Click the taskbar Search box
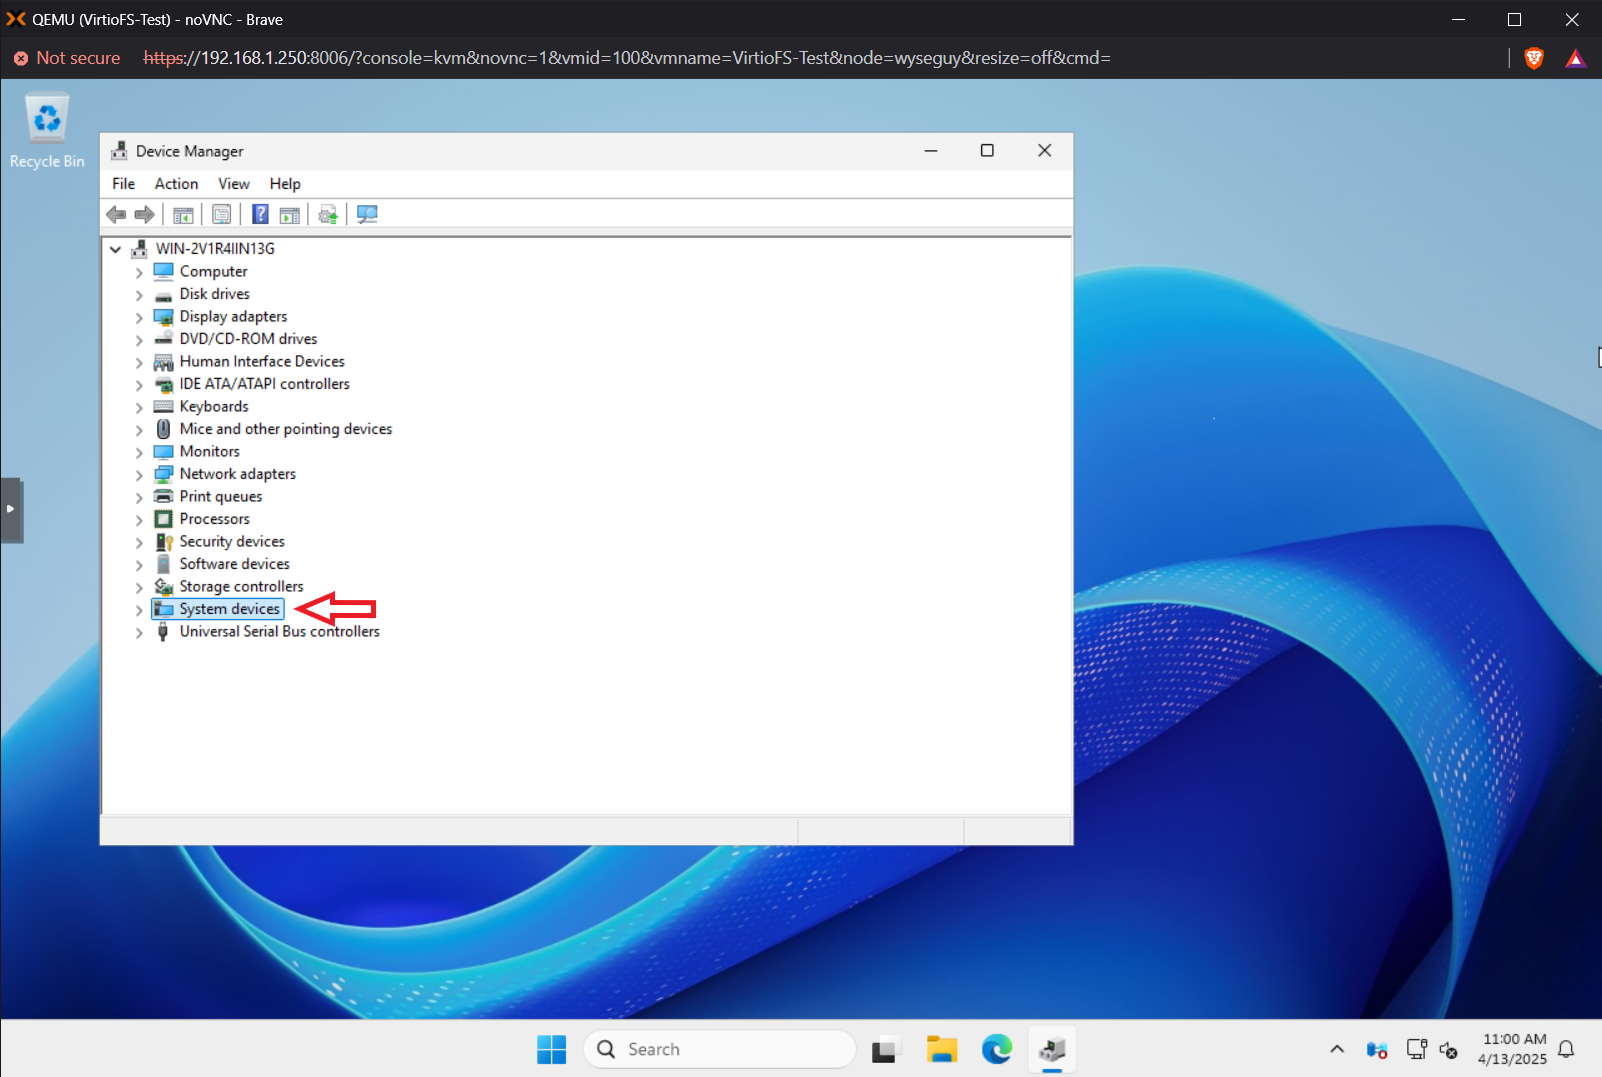The image size is (1602, 1077). pyautogui.click(x=720, y=1049)
